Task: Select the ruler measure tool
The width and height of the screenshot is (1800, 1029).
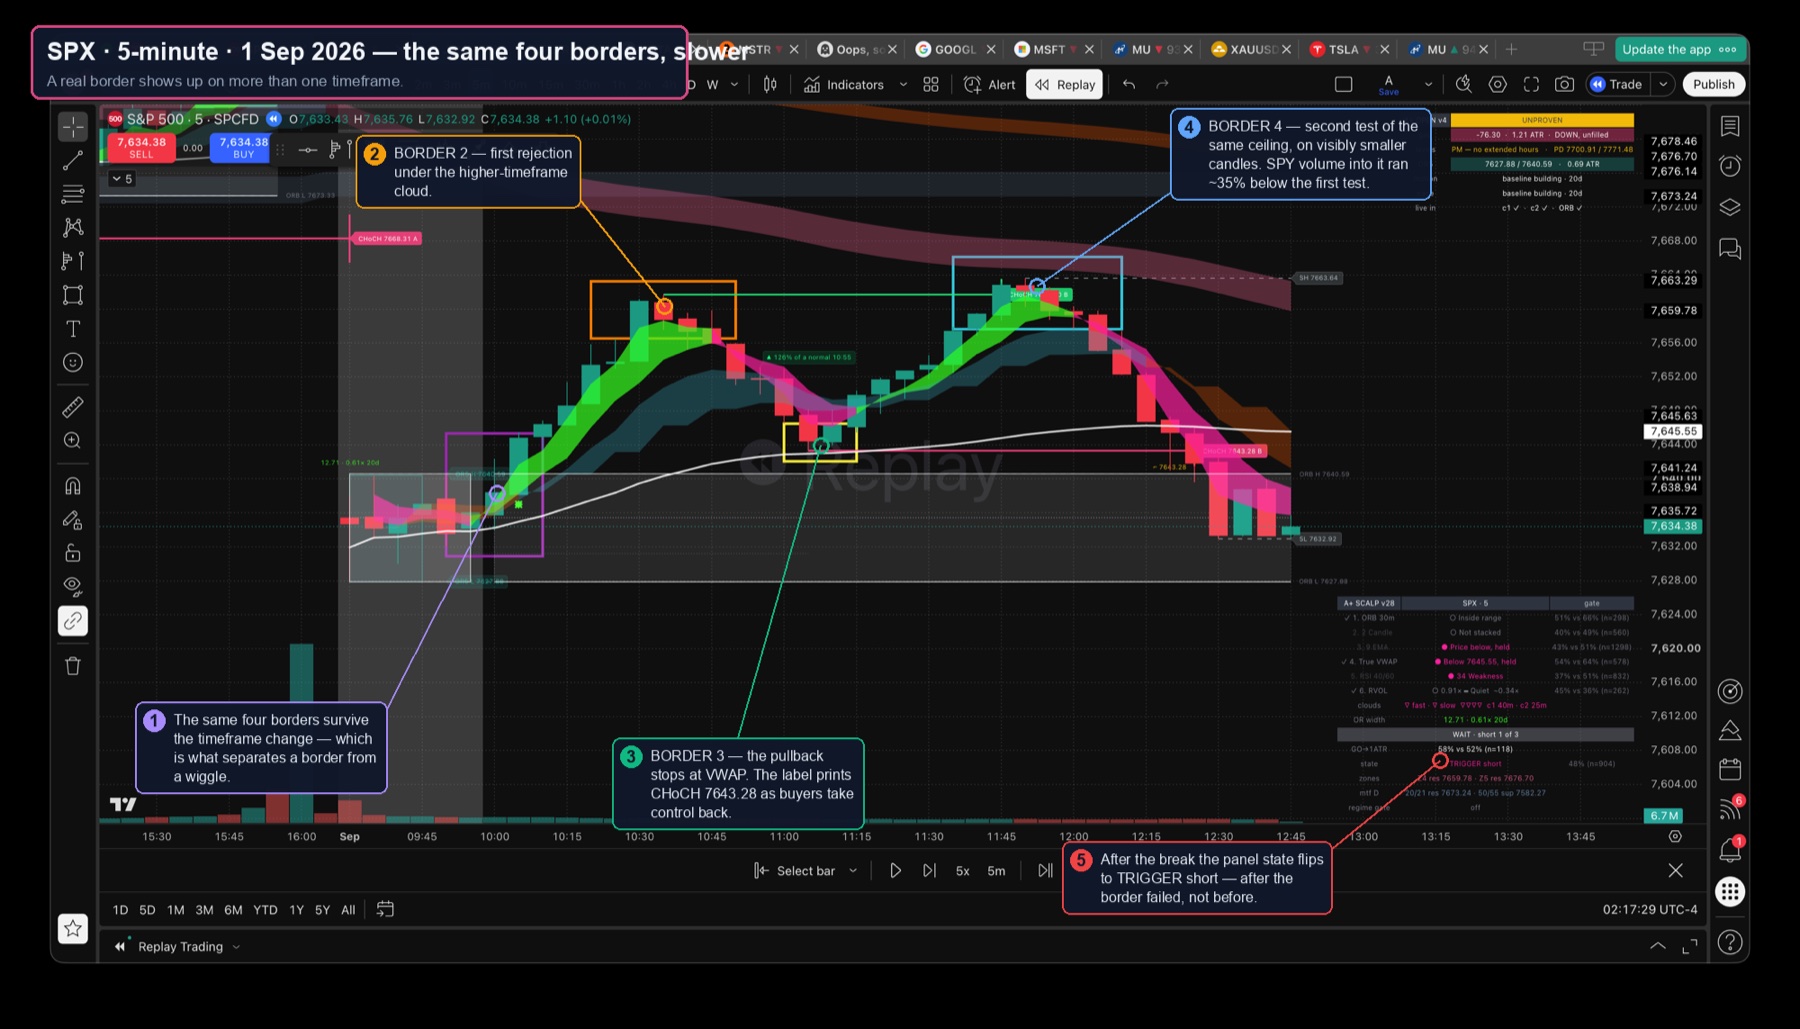Action: pyautogui.click(x=73, y=407)
